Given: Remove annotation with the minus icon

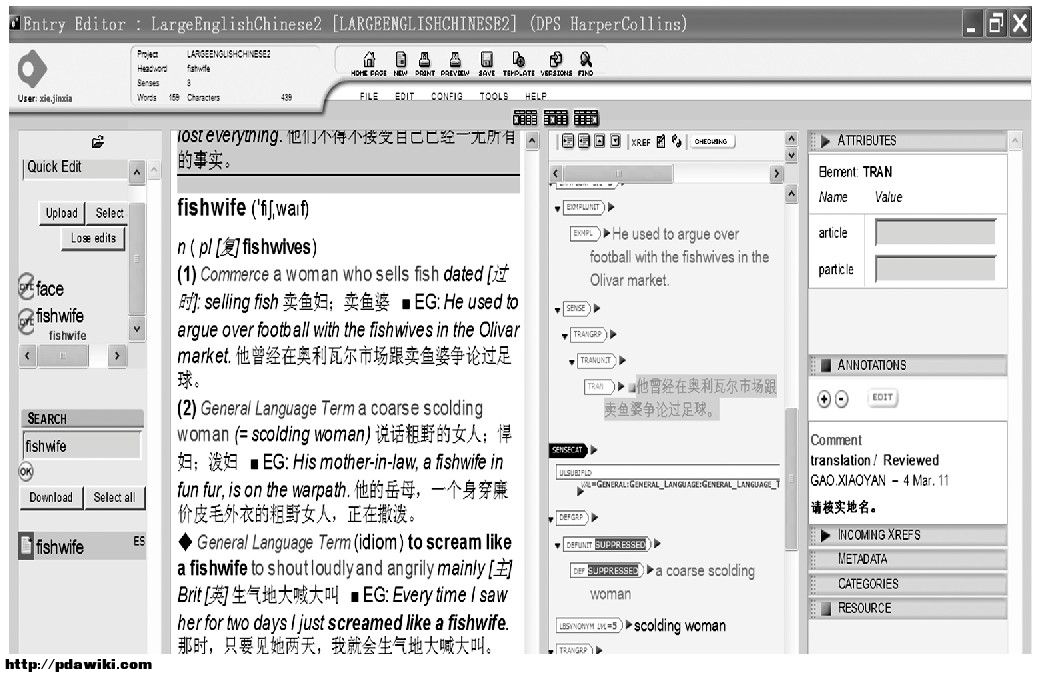Looking at the screenshot, I should 842,399.
